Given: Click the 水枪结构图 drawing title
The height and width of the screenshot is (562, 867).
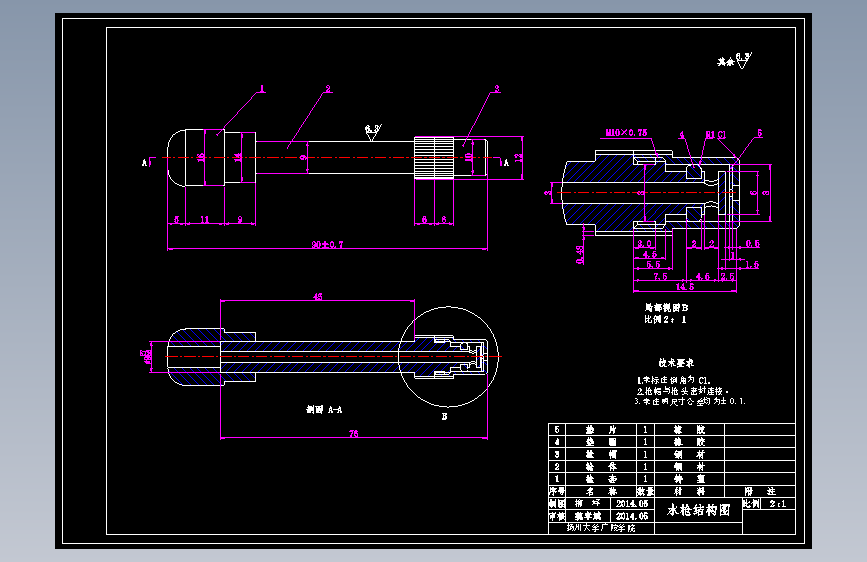Looking at the screenshot, I should pyautogui.click(x=698, y=510).
